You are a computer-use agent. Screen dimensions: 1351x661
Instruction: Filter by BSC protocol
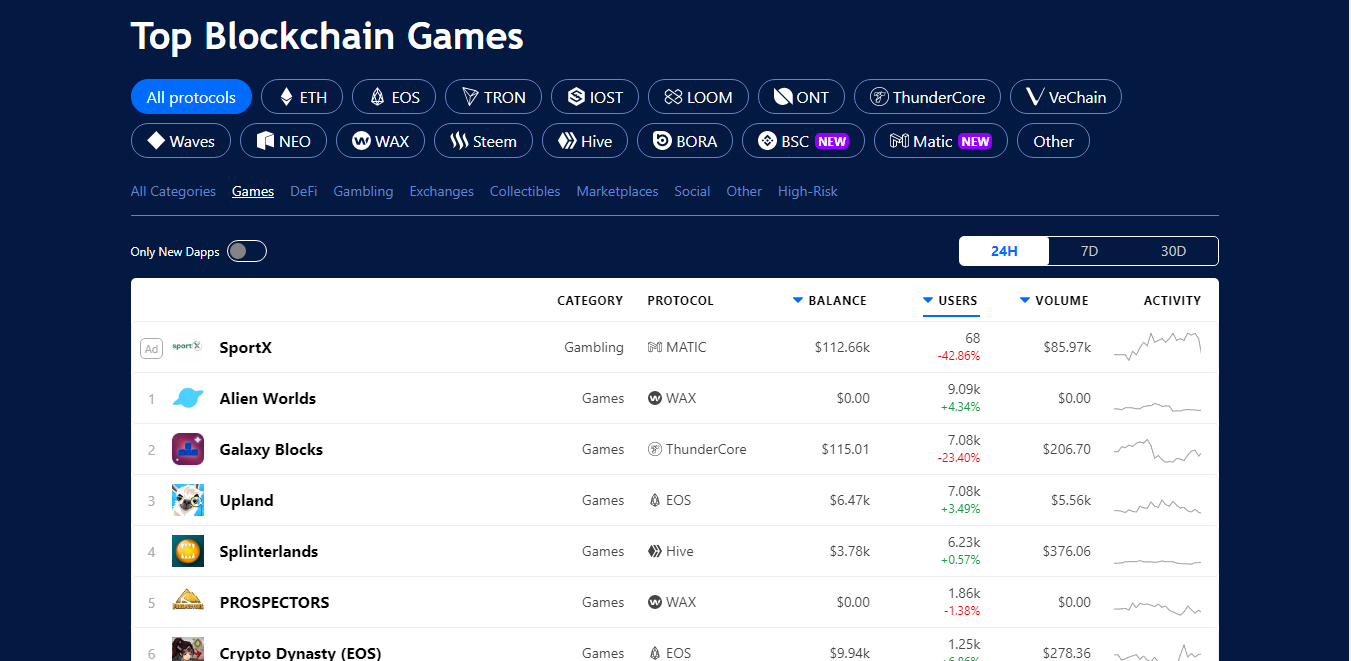(x=803, y=141)
